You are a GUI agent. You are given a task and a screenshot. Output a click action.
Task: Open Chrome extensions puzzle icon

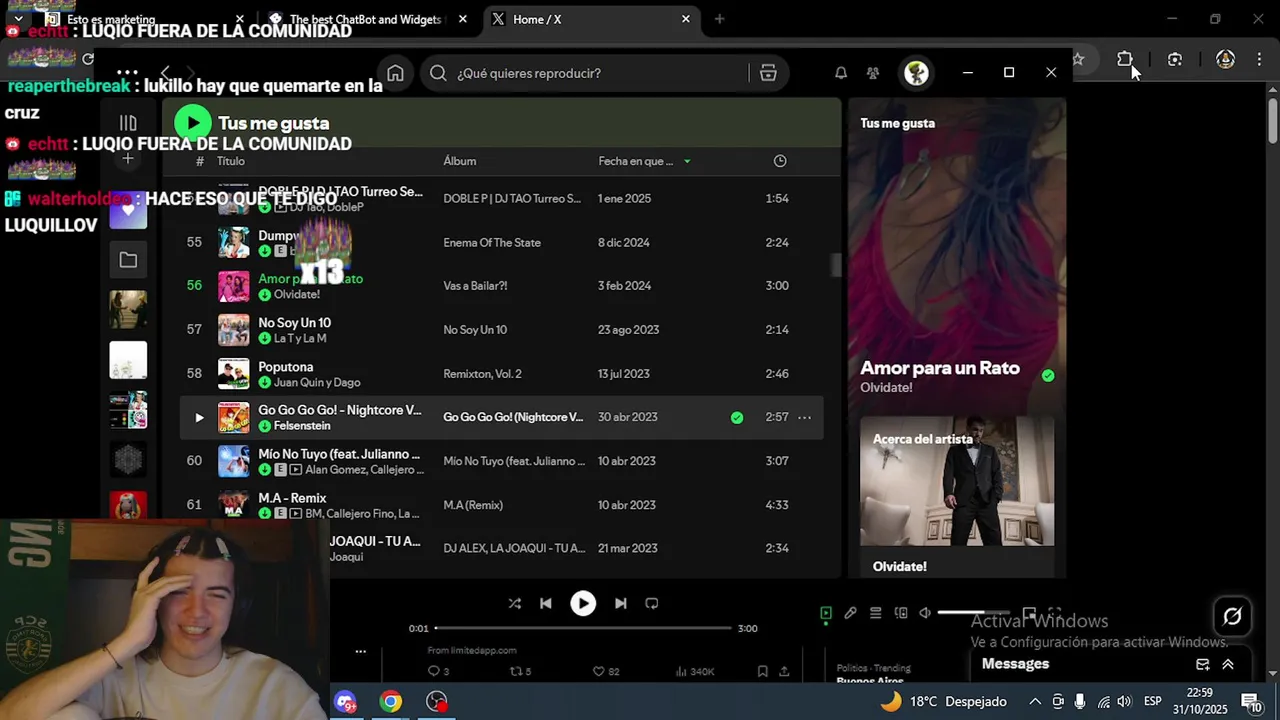pyautogui.click(x=1125, y=59)
